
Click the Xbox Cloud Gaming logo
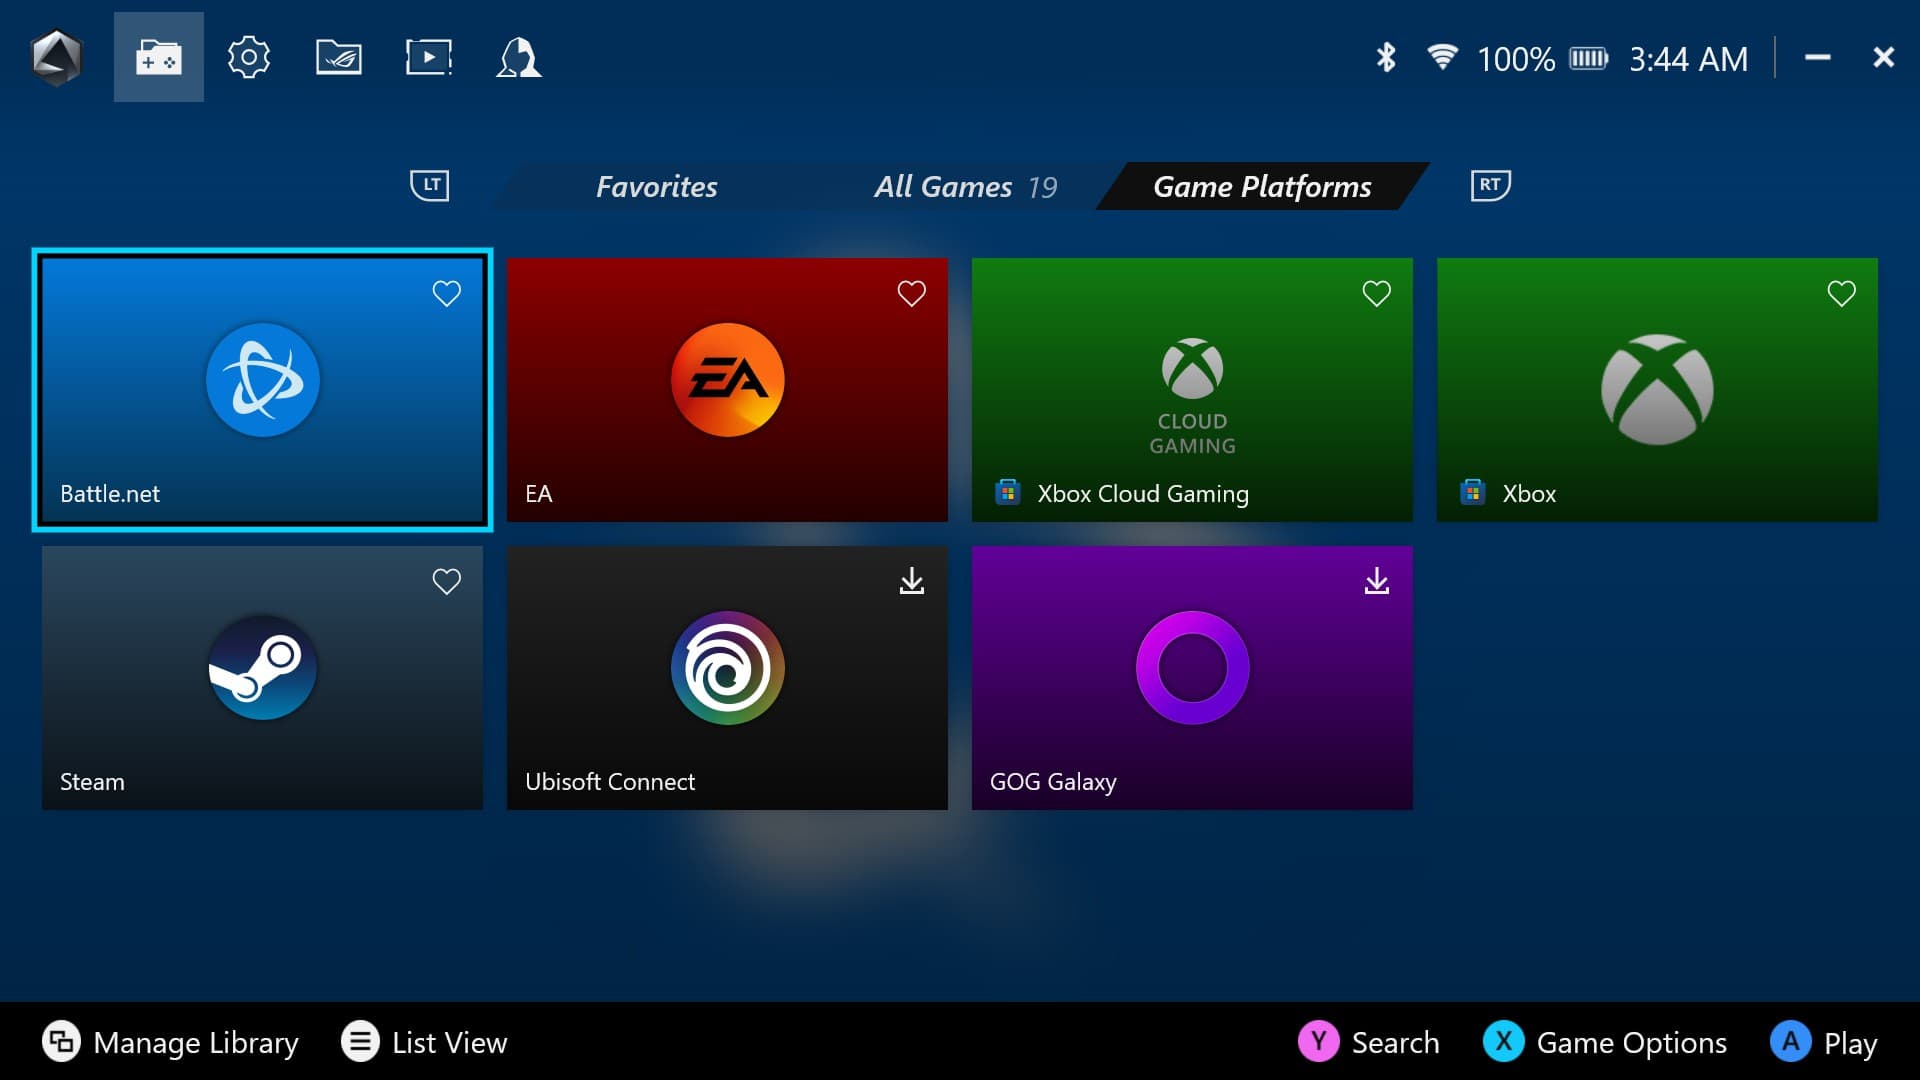pyautogui.click(x=1192, y=398)
